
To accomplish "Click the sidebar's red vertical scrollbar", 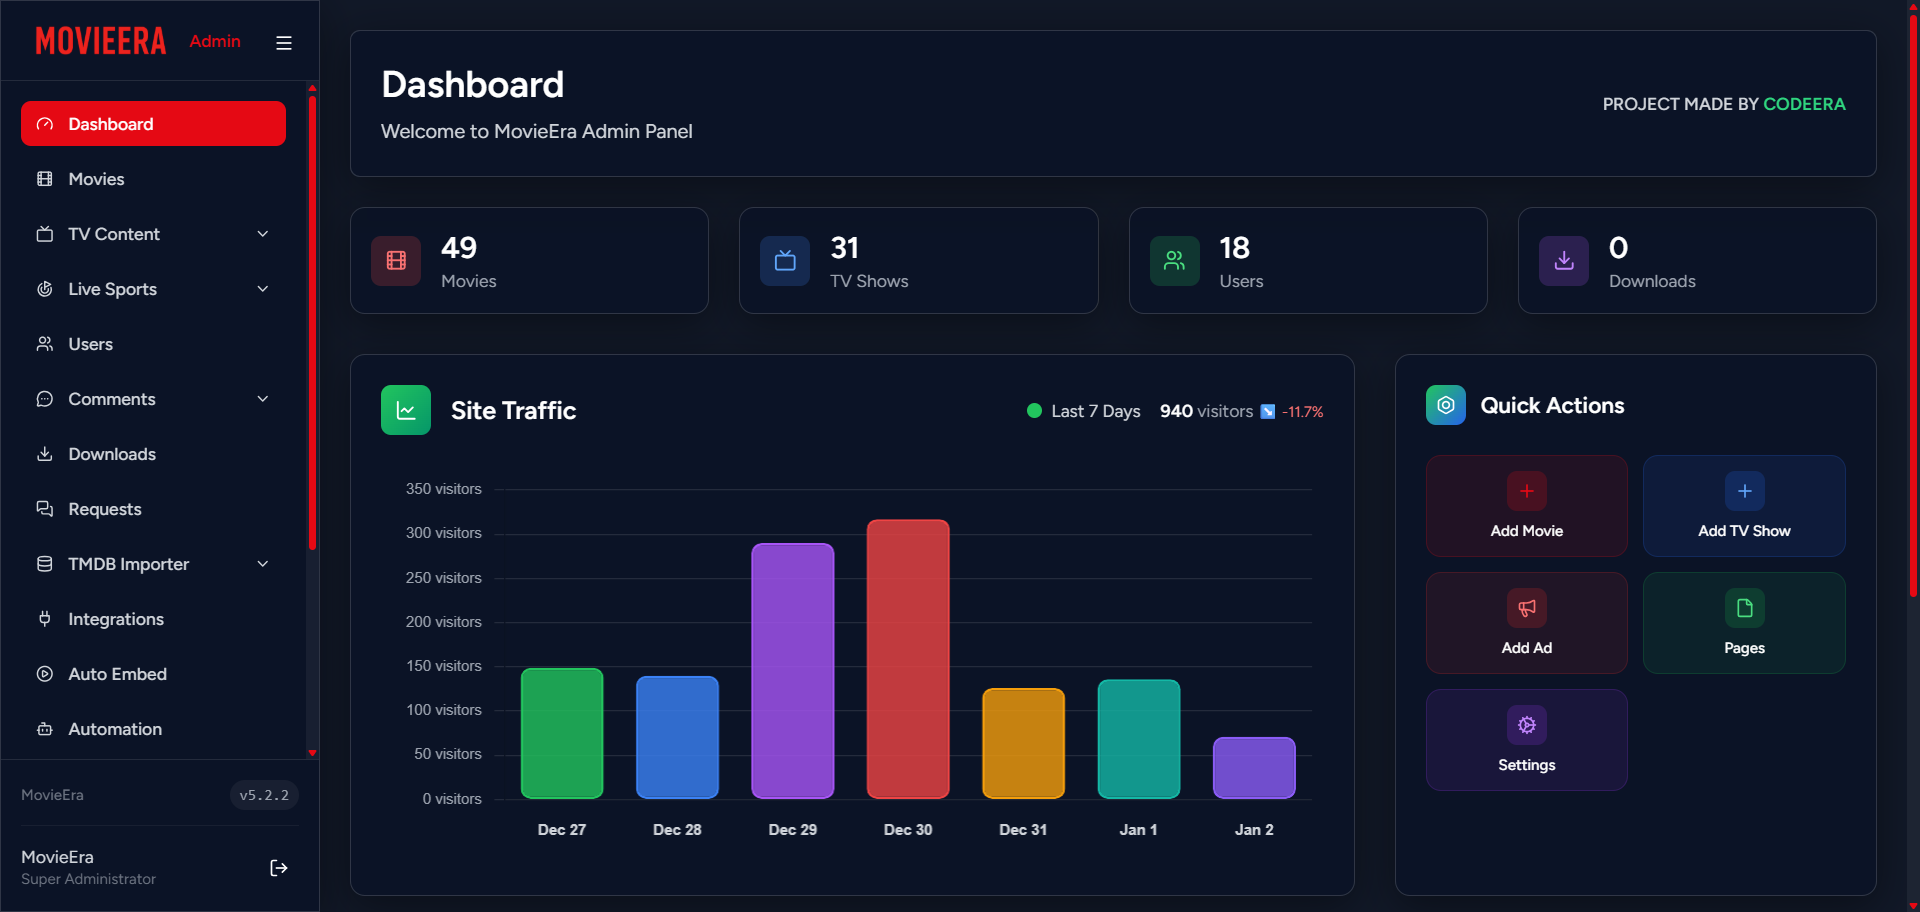I will (x=312, y=320).
